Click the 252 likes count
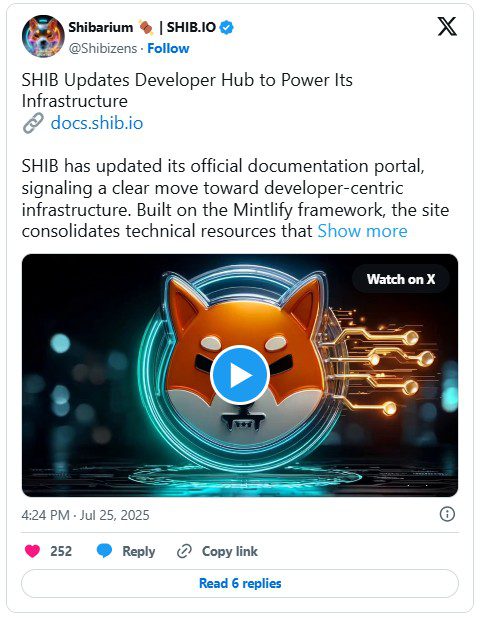Image resolution: width=480 pixels, height=624 pixels. [x=61, y=551]
